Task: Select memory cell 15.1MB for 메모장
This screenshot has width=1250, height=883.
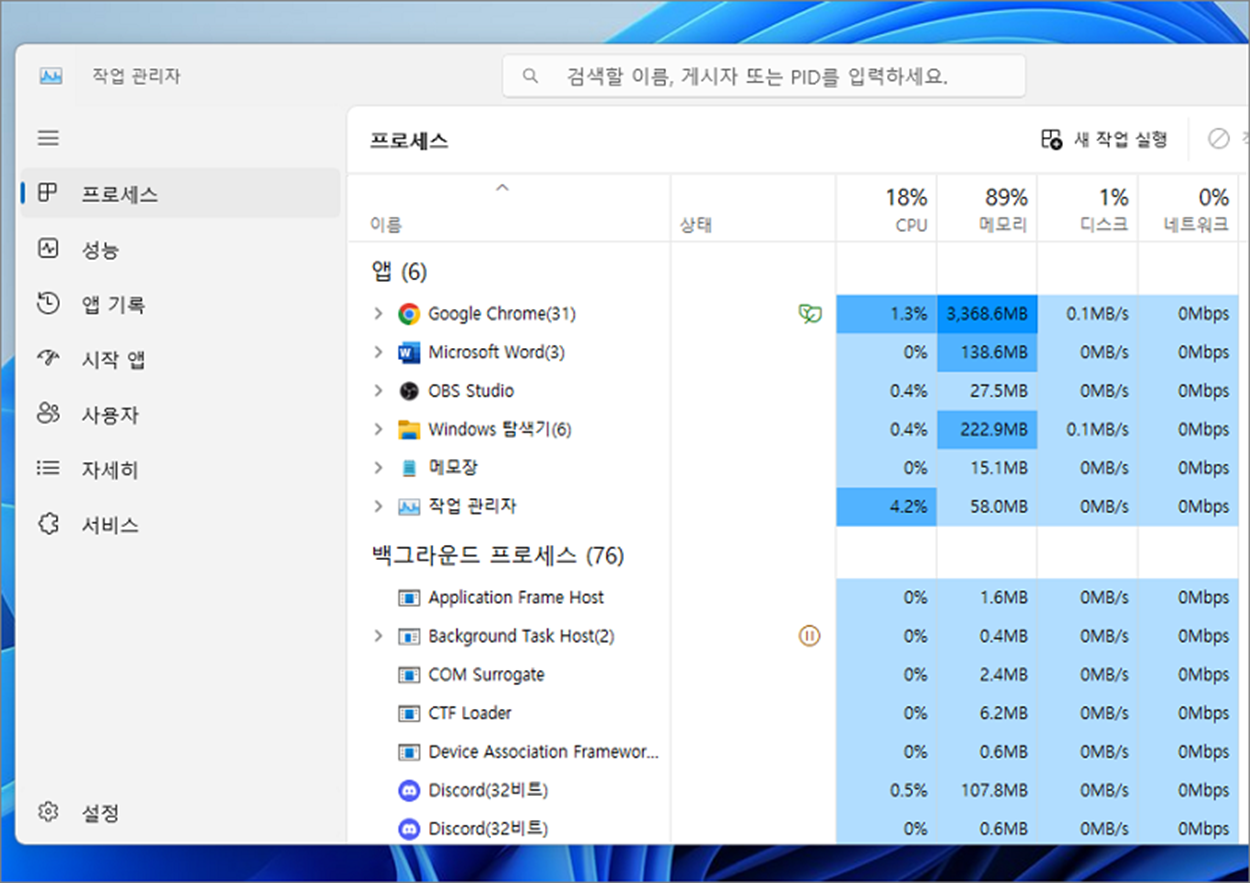Action: [x=987, y=468]
